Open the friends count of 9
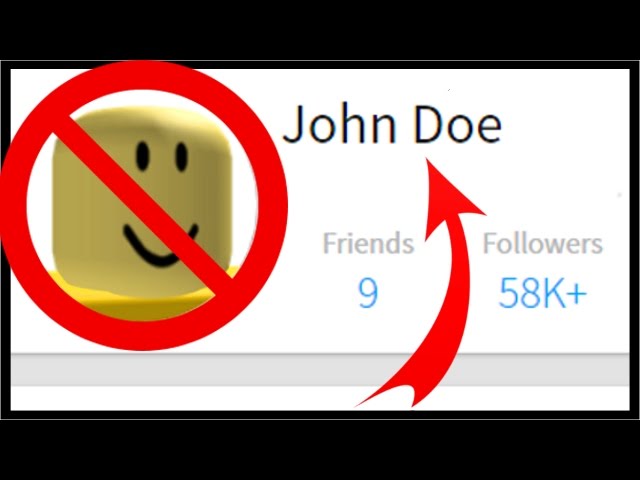640x480 pixels. pyautogui.click(x=368, y=293)
